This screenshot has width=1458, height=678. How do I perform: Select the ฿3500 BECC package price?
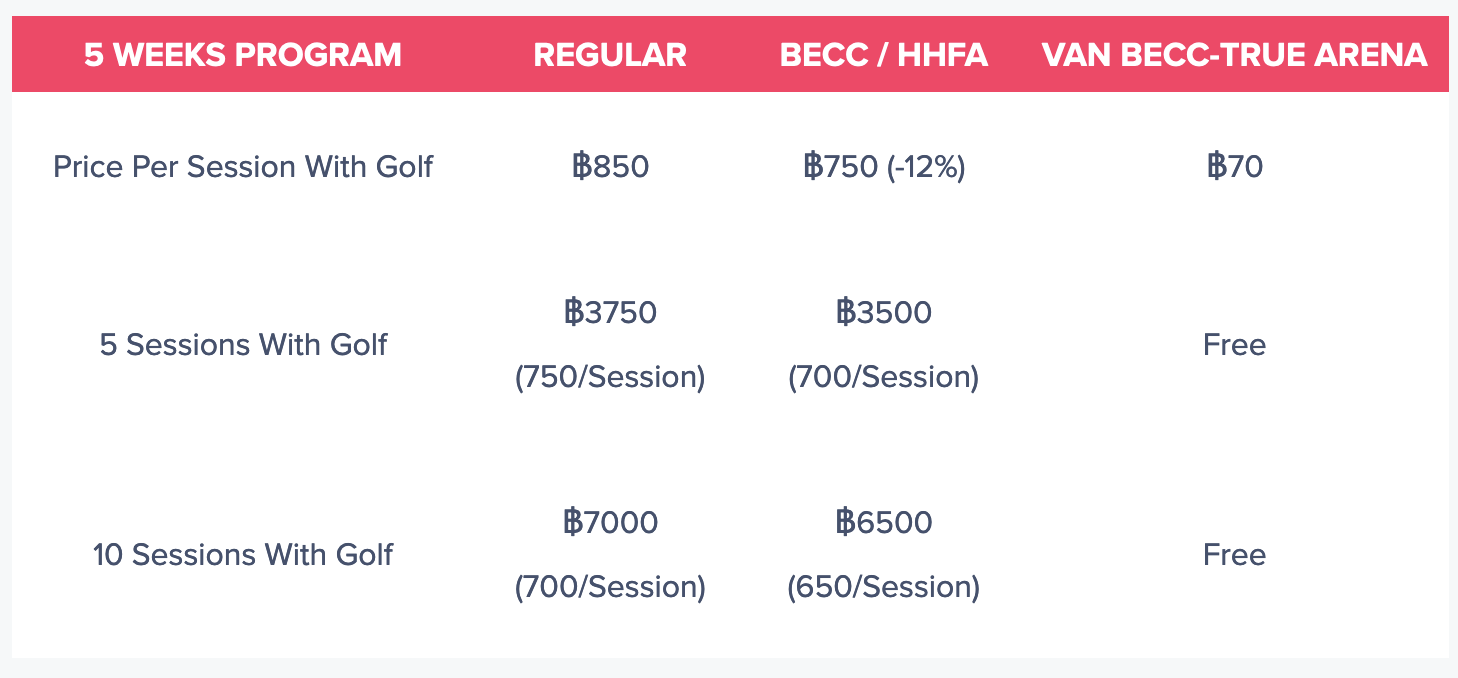[884, 313]
